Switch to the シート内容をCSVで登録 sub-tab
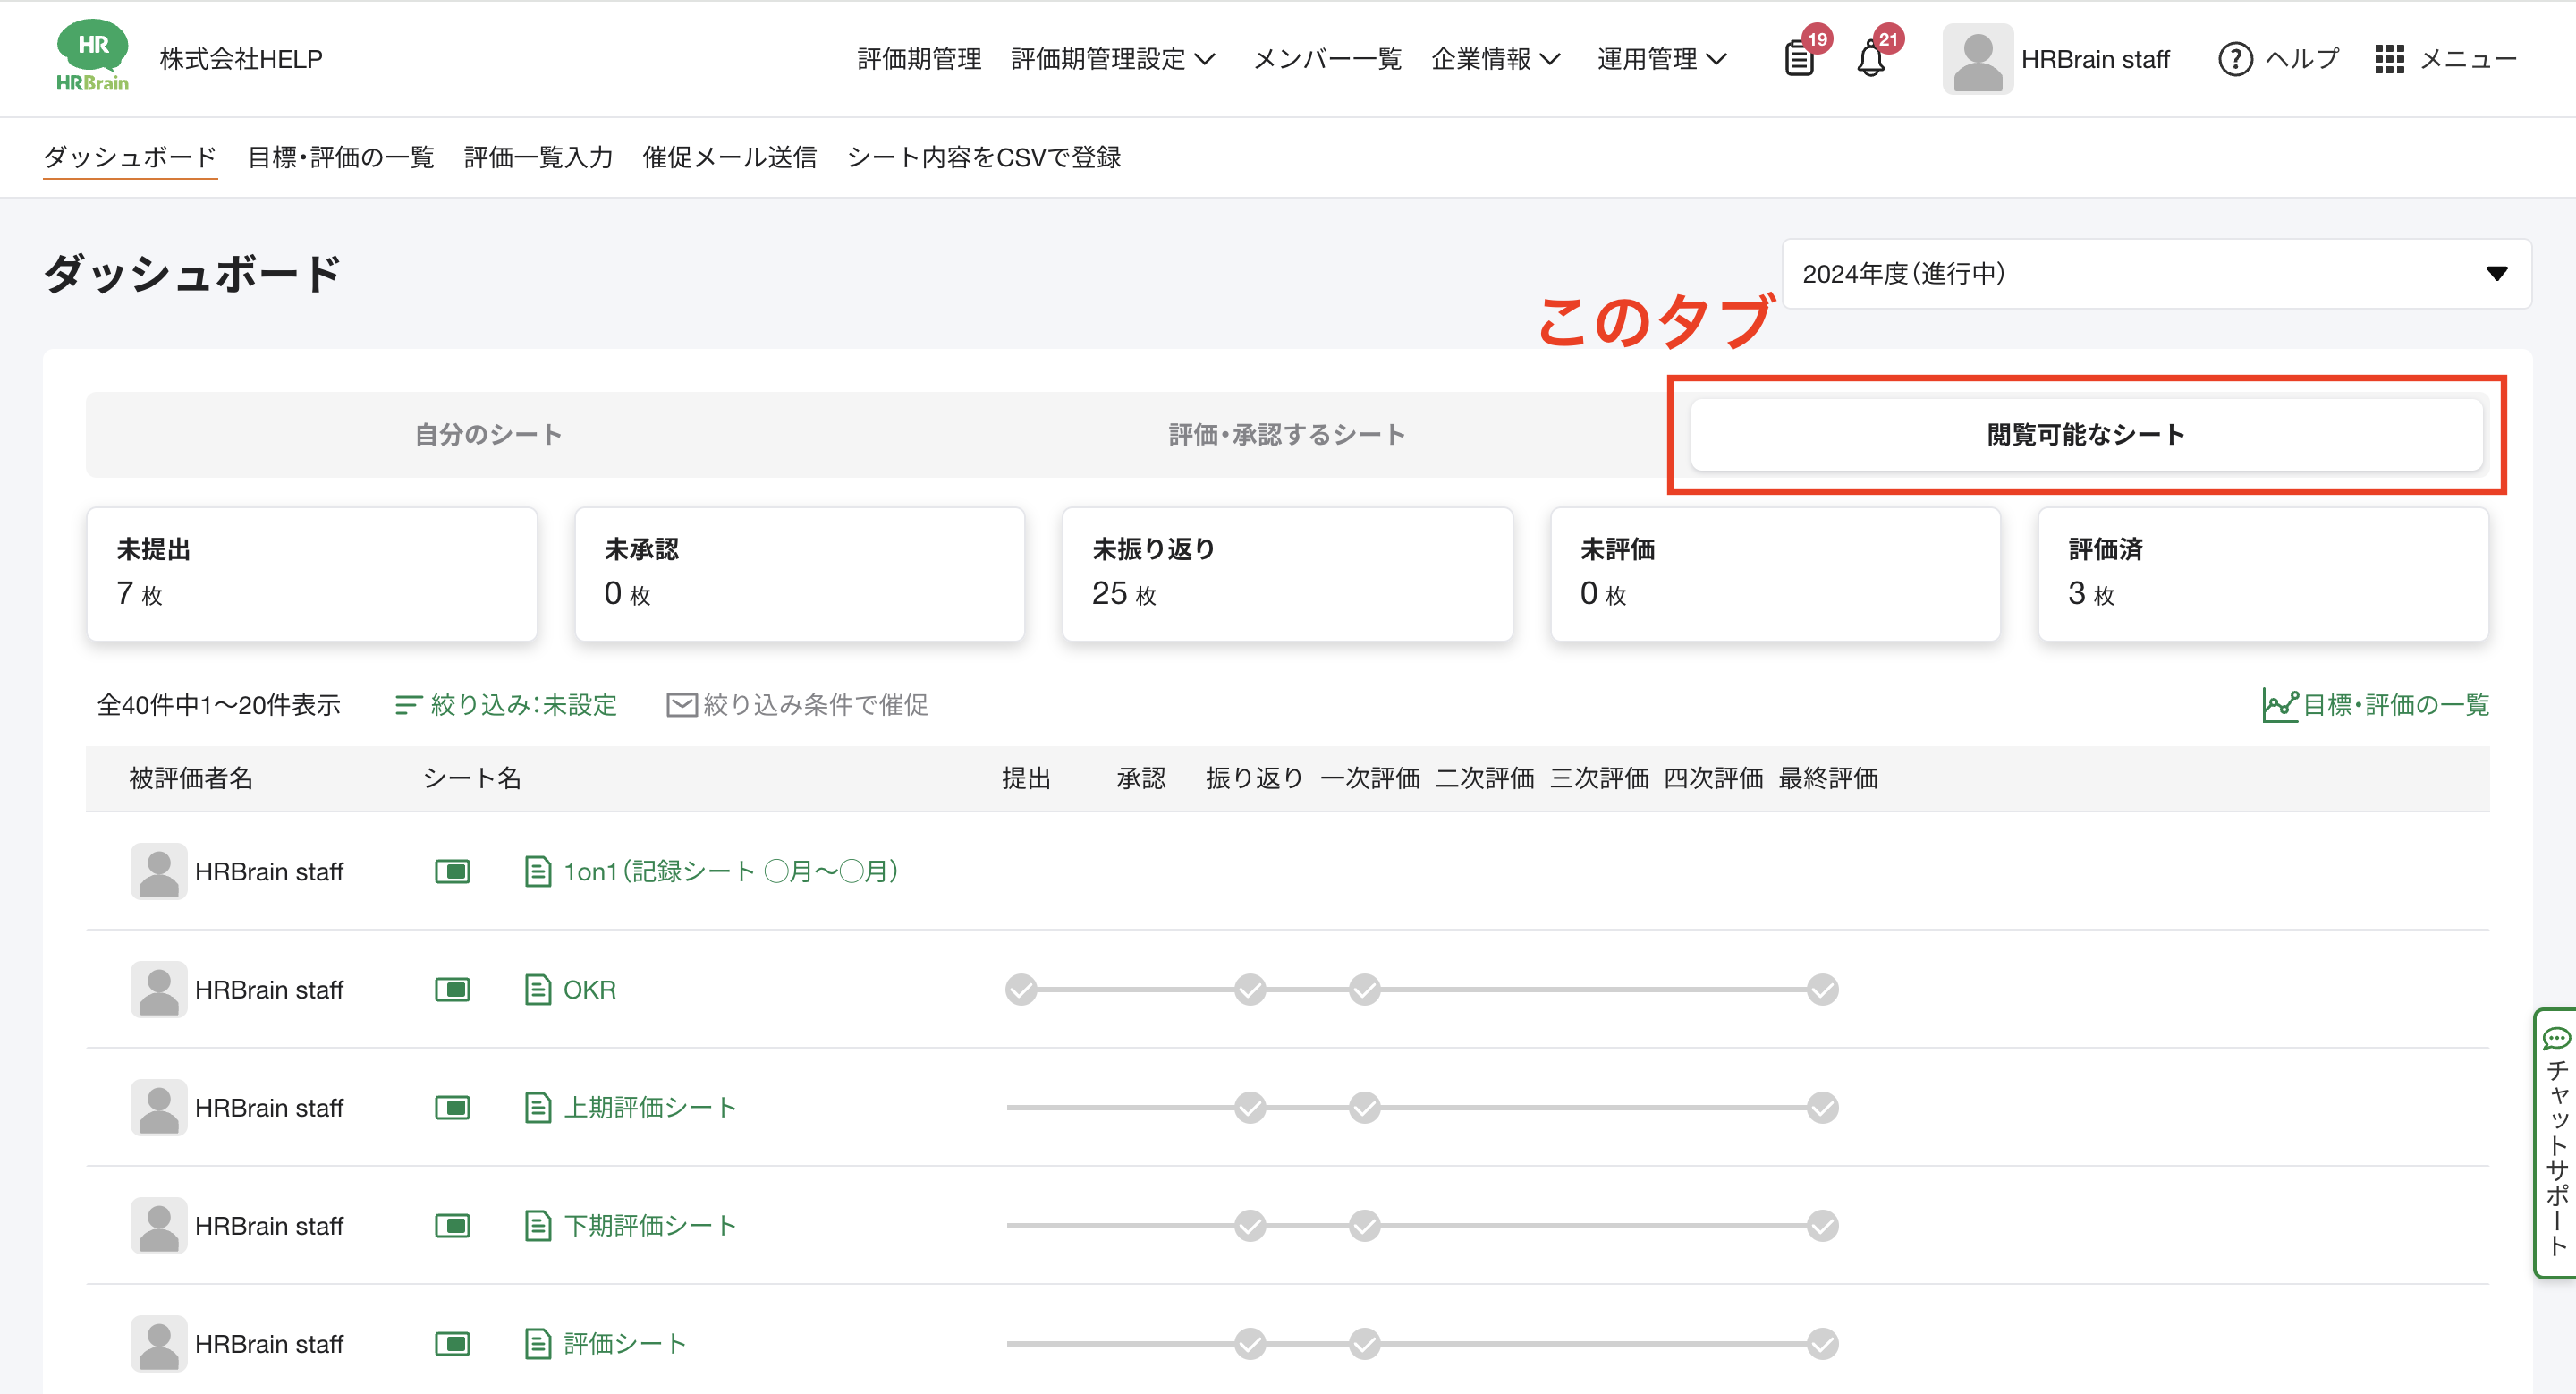 pos(984,157)
